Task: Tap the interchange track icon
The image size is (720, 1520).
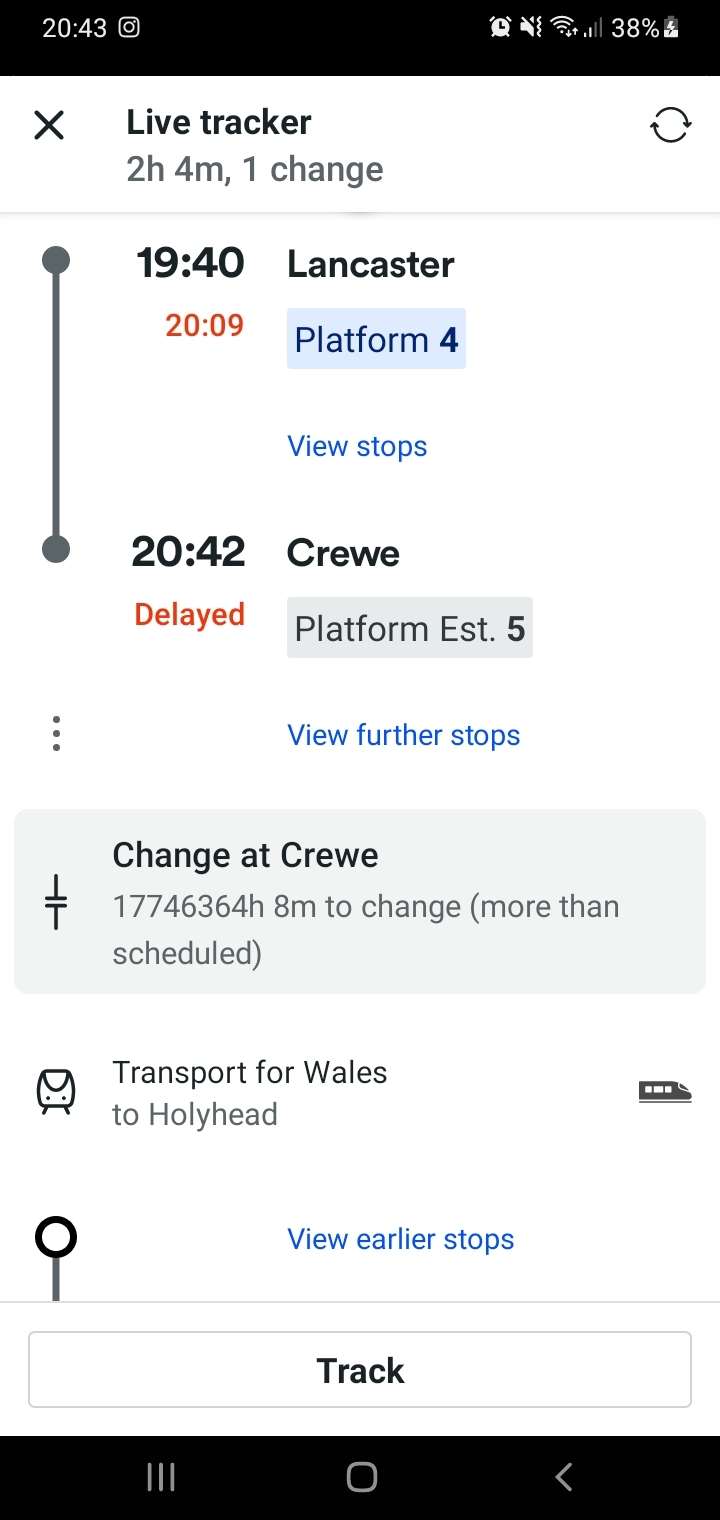Action: pyautogui.click(x=56, y=901)
